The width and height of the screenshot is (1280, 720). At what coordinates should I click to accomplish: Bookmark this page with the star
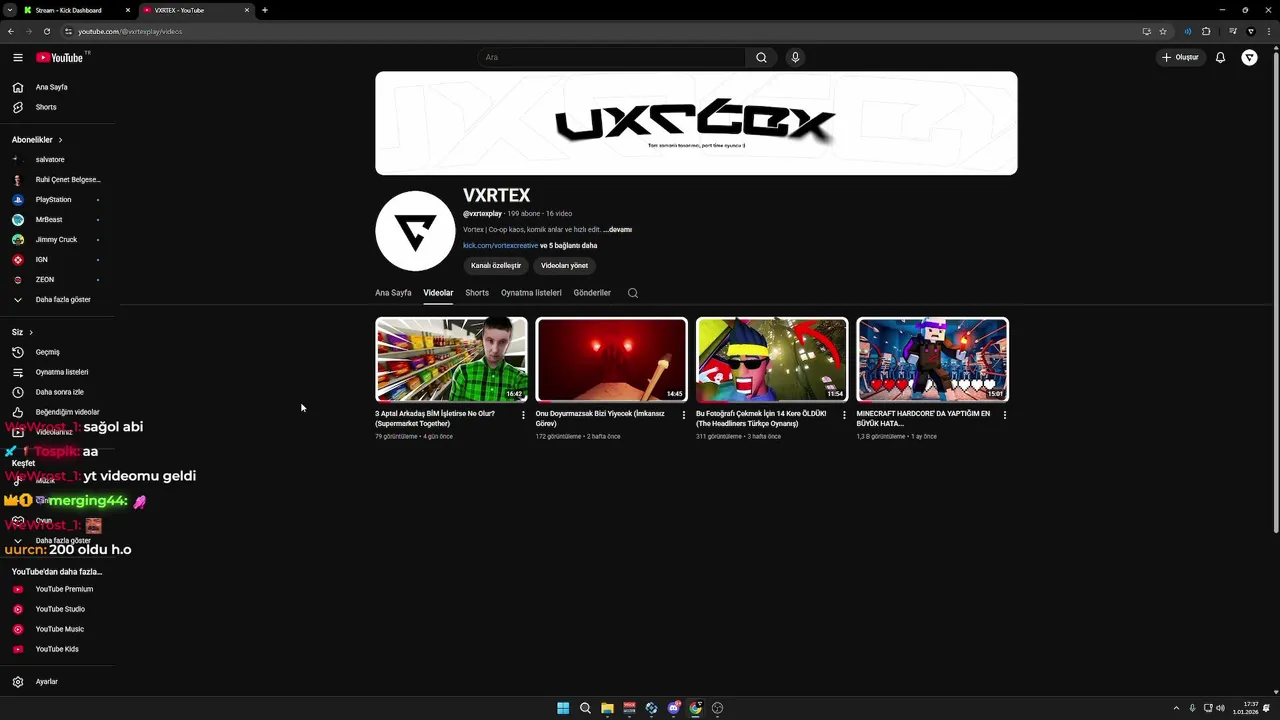pyautogui.click(x=1163, y=31)
